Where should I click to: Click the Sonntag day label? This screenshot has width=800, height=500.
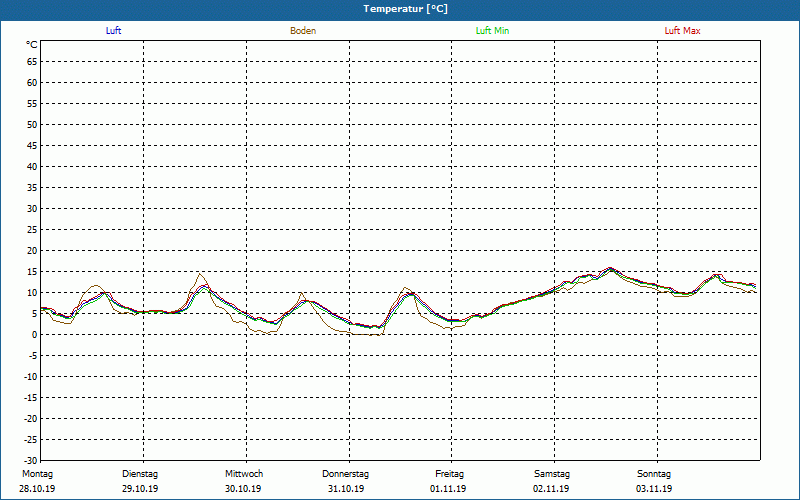[654, 474]
